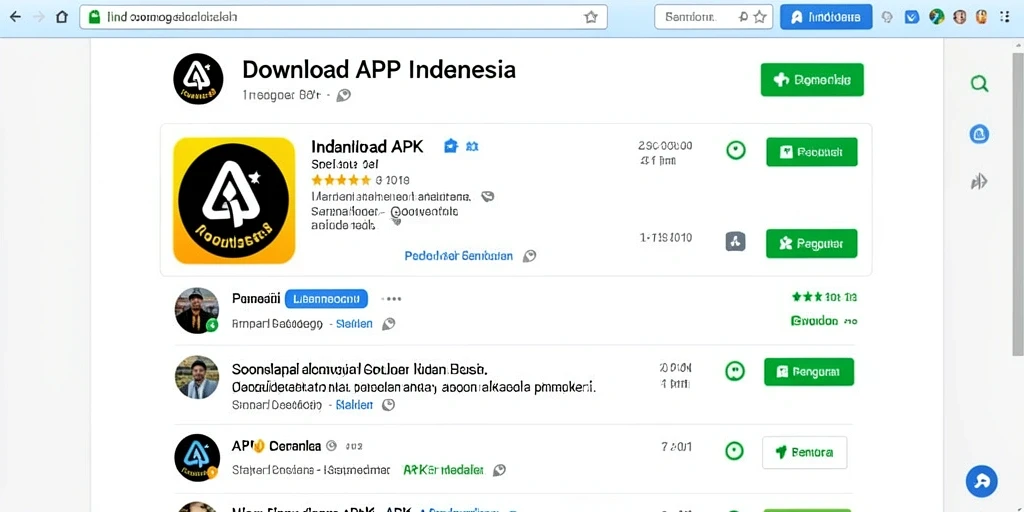Bookmark page with address bar star
The width and height of the screenshot is (1024, 512).
click(x=590, y=17)
